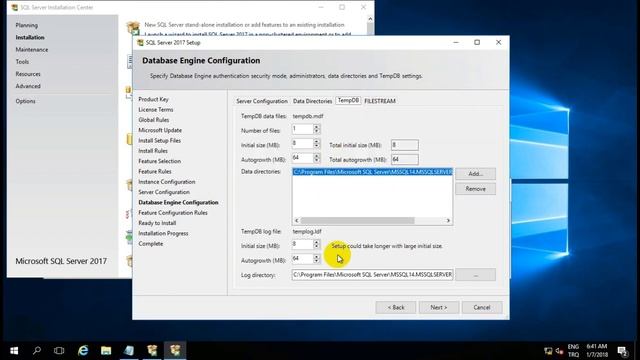Browse for log directory with ... button
Screen dimensions: 640x360
pyautogui.click(x=476, y=275)
